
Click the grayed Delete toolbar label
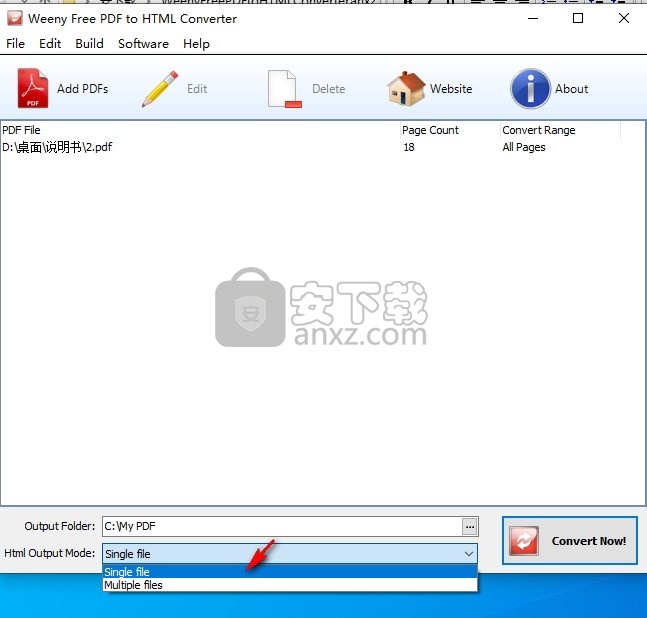pos(328,89)
